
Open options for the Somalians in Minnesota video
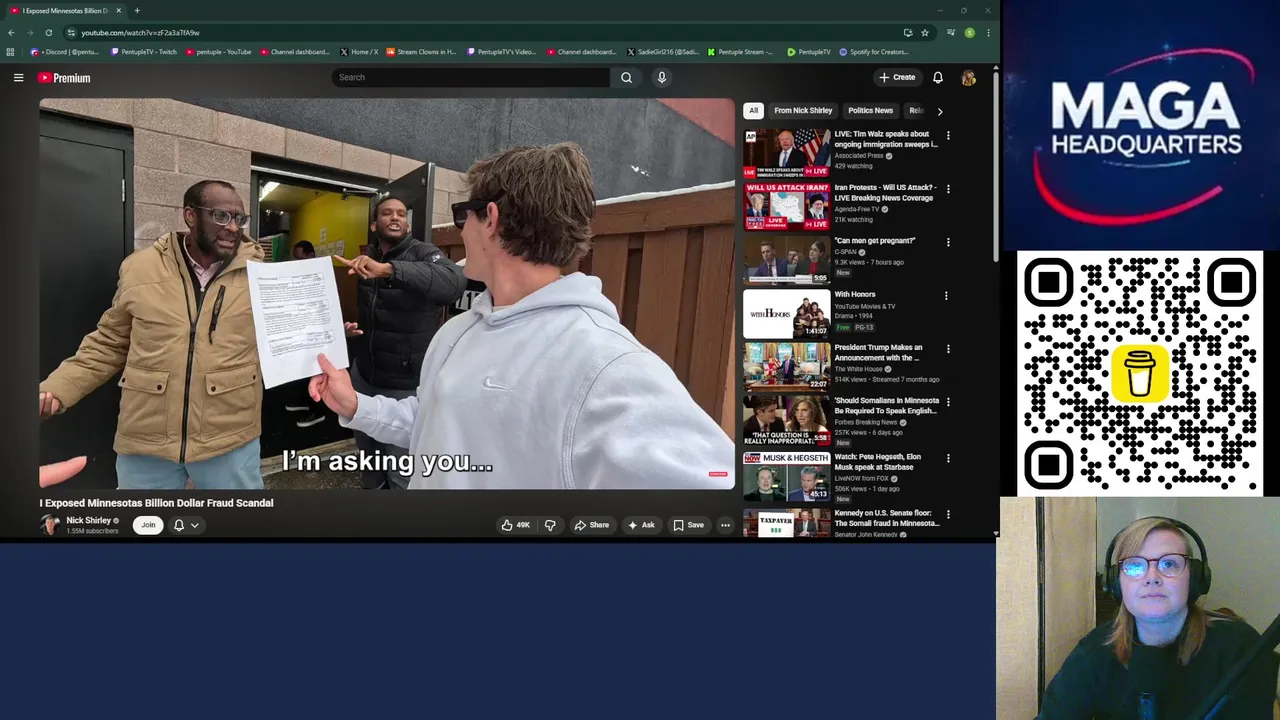point(948,402)
